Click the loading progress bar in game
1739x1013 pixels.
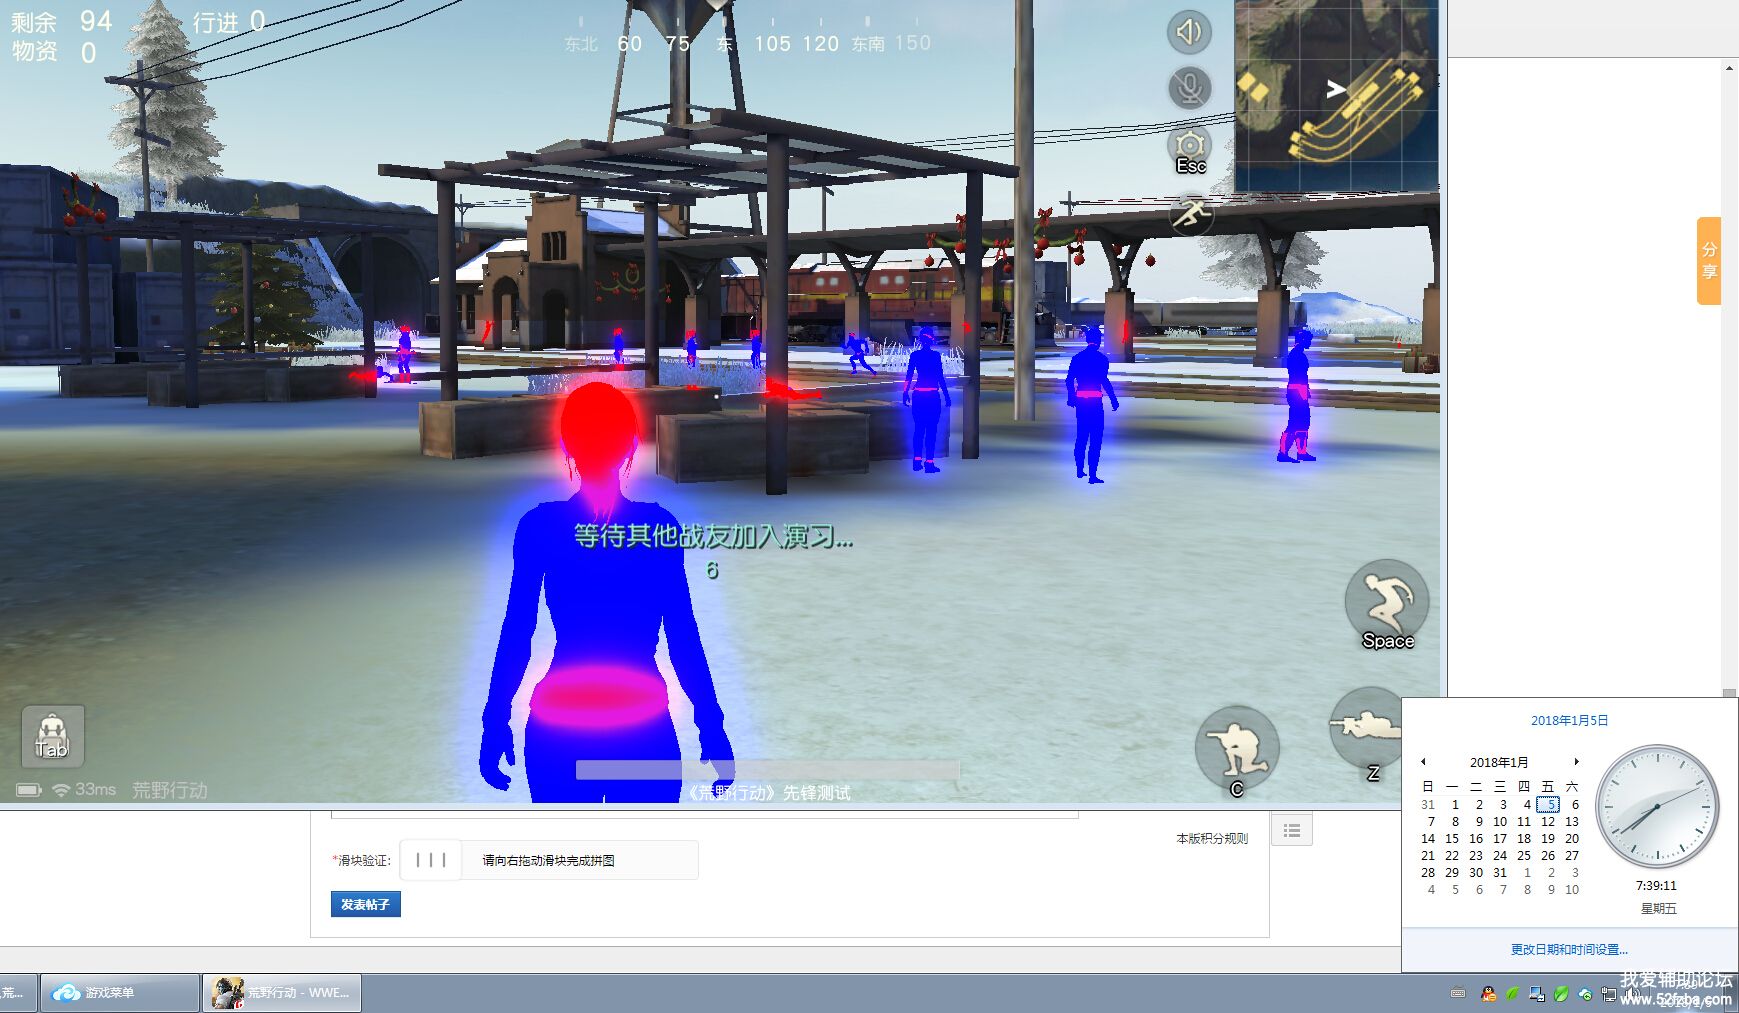(x=768, y=770)
